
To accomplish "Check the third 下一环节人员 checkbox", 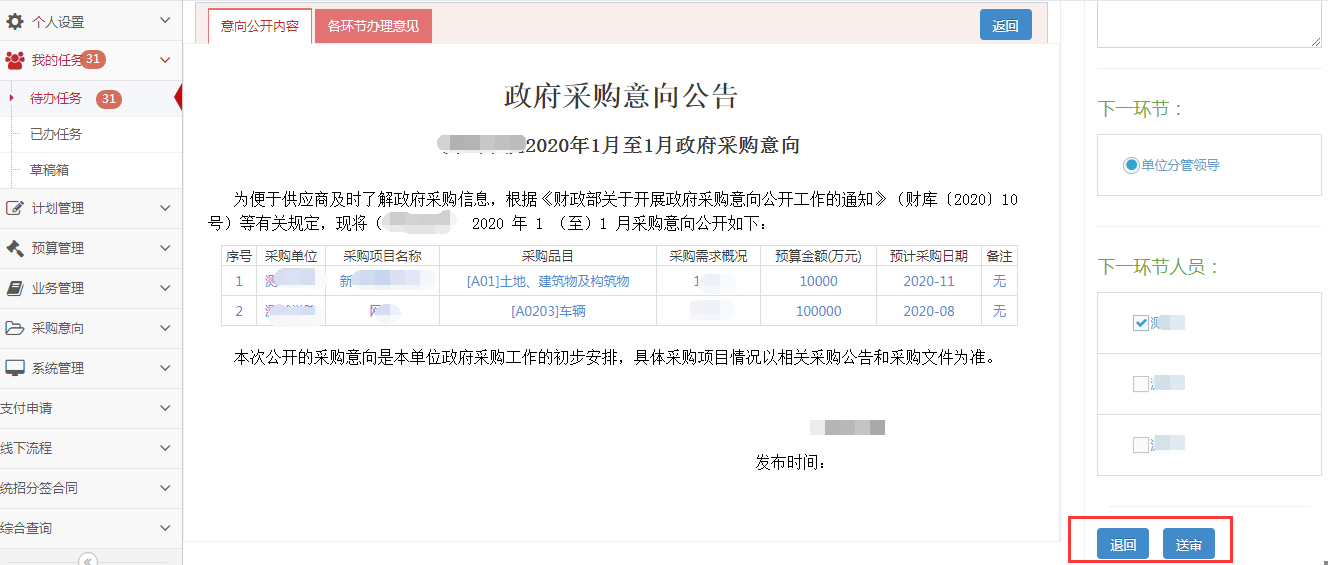I will [x=1141, y=445].
